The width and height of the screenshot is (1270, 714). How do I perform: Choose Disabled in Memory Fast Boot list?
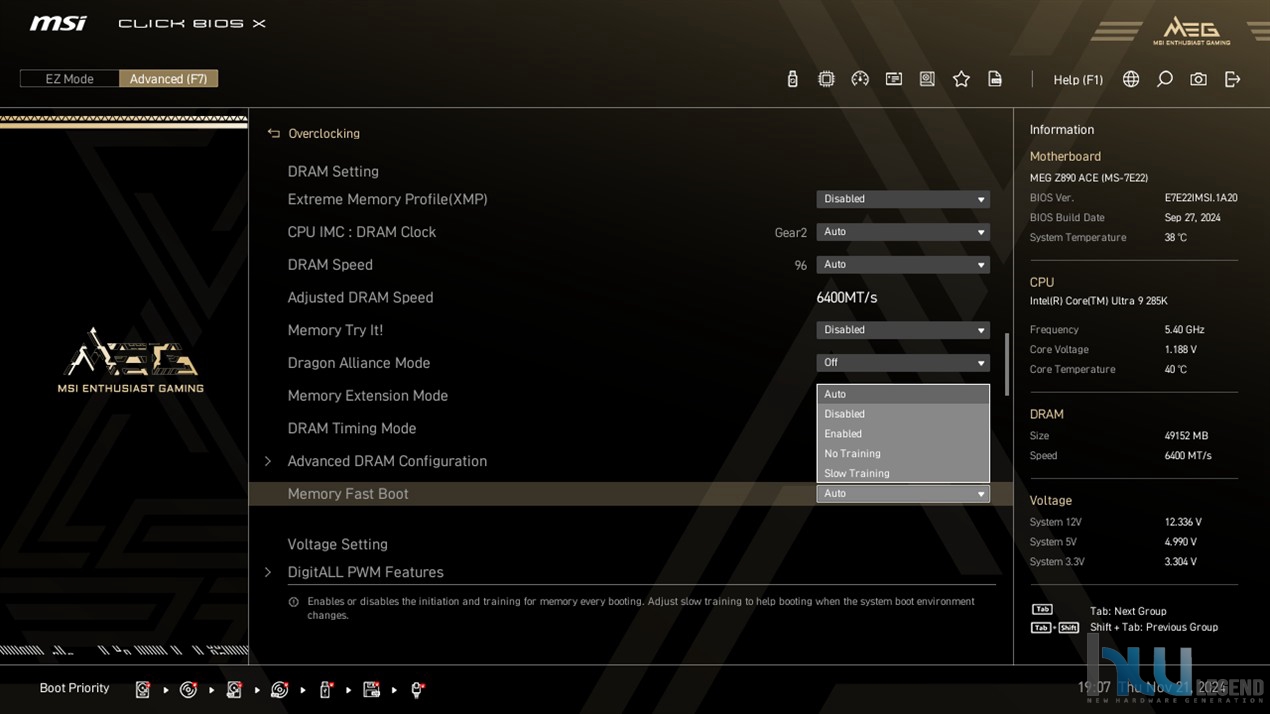click(x=903, y=414)
